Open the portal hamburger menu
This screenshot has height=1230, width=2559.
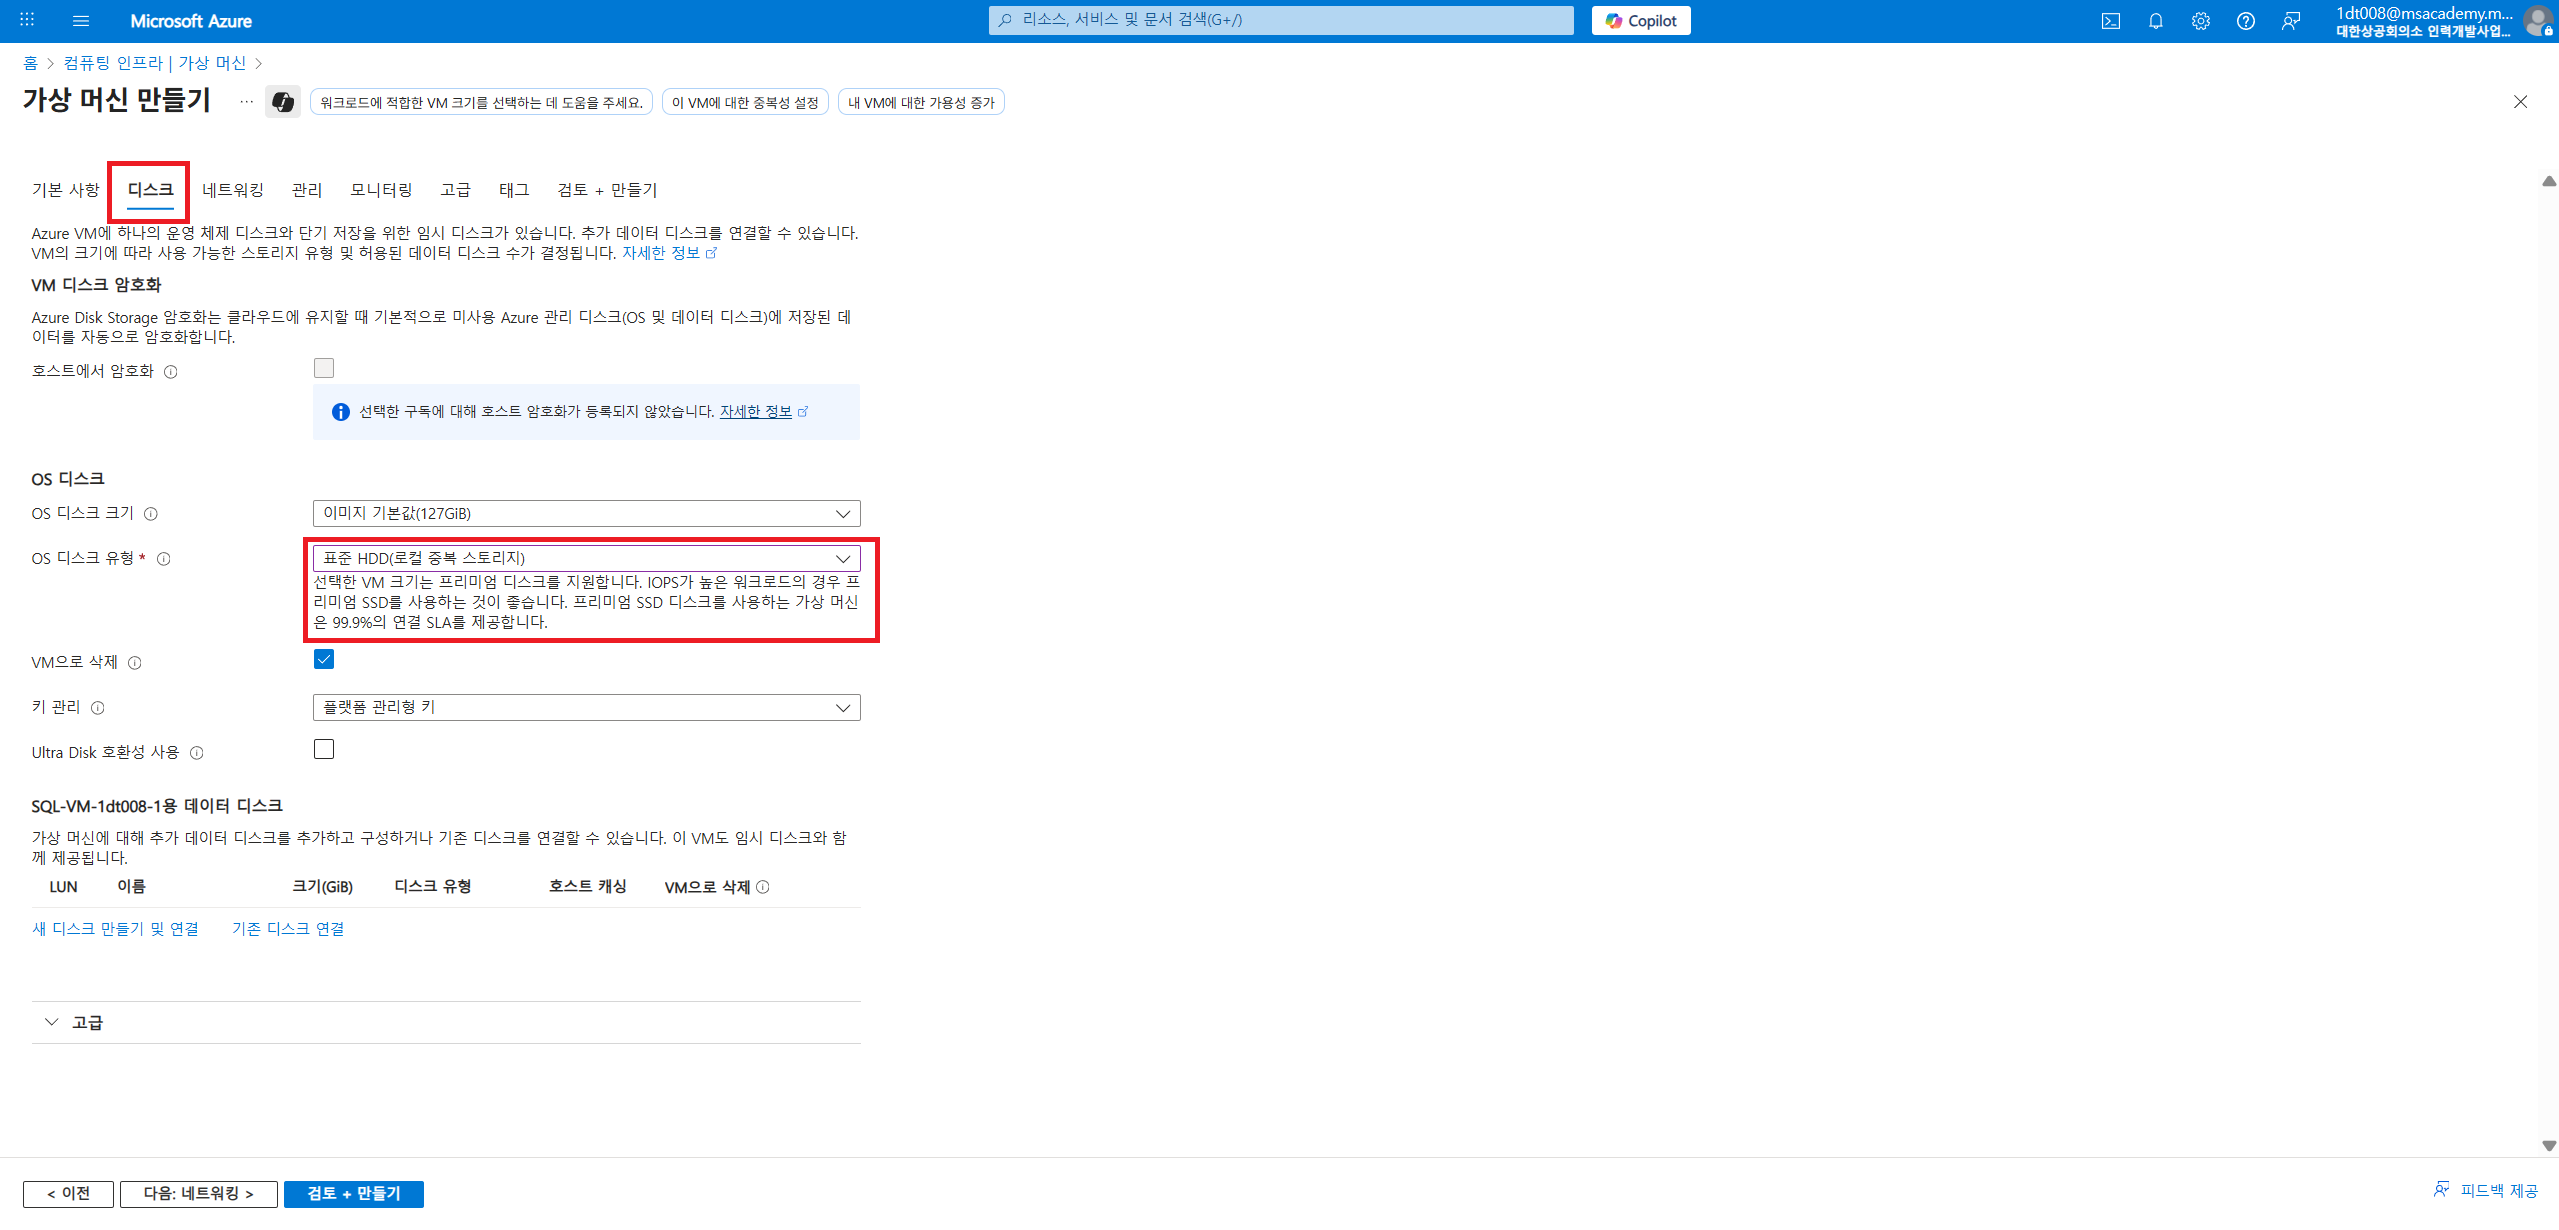(81, 21)
